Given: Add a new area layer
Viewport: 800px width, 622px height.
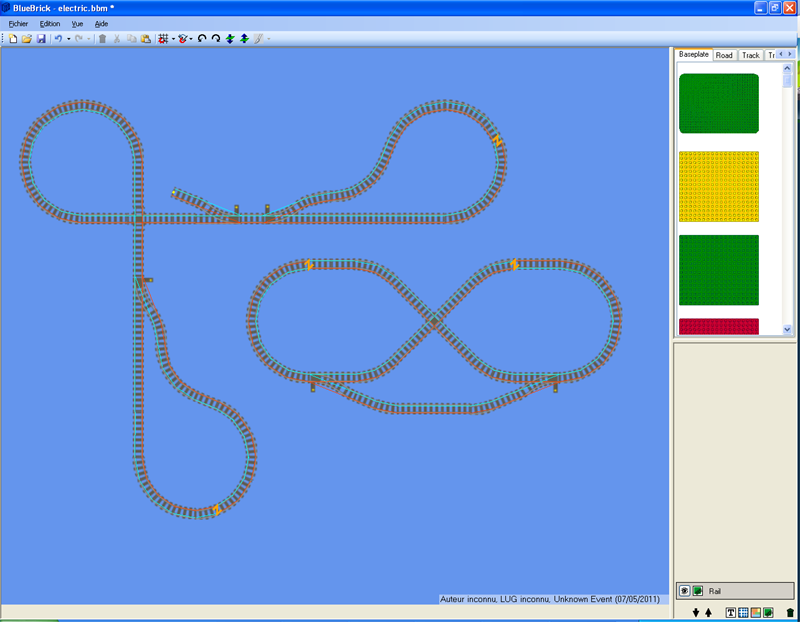Looking at the screenshot, I should coord(754,612).
